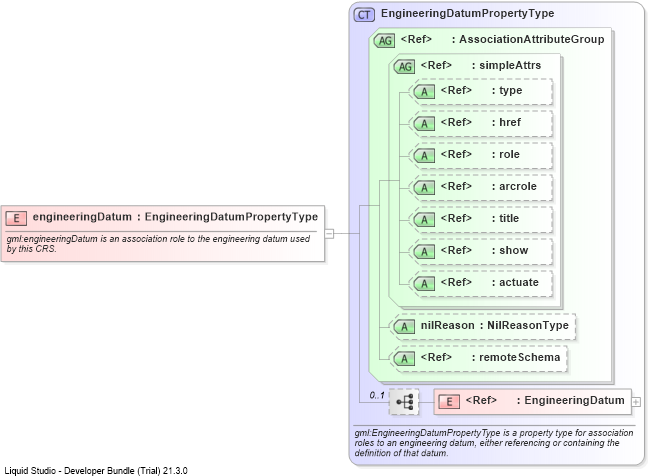Screen dimensions: 648x476
Task: Select the ': EngineeringDatum' ref label
Action: pyautogui.click(x=571, y=400)
